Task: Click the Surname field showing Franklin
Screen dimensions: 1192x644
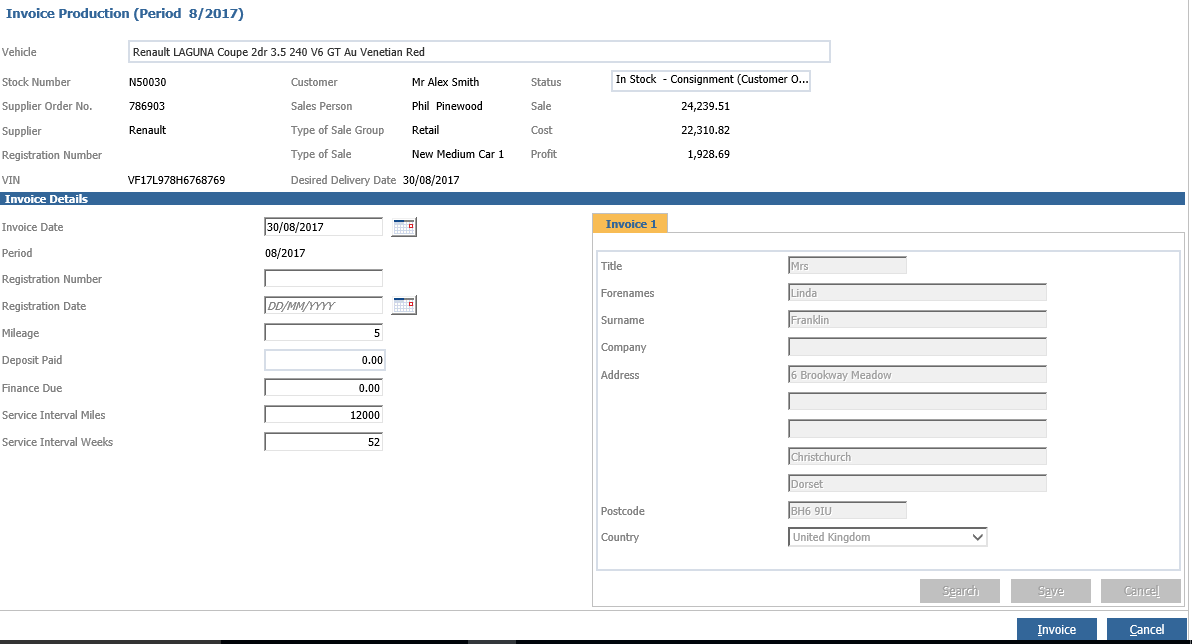Action: 918,320
